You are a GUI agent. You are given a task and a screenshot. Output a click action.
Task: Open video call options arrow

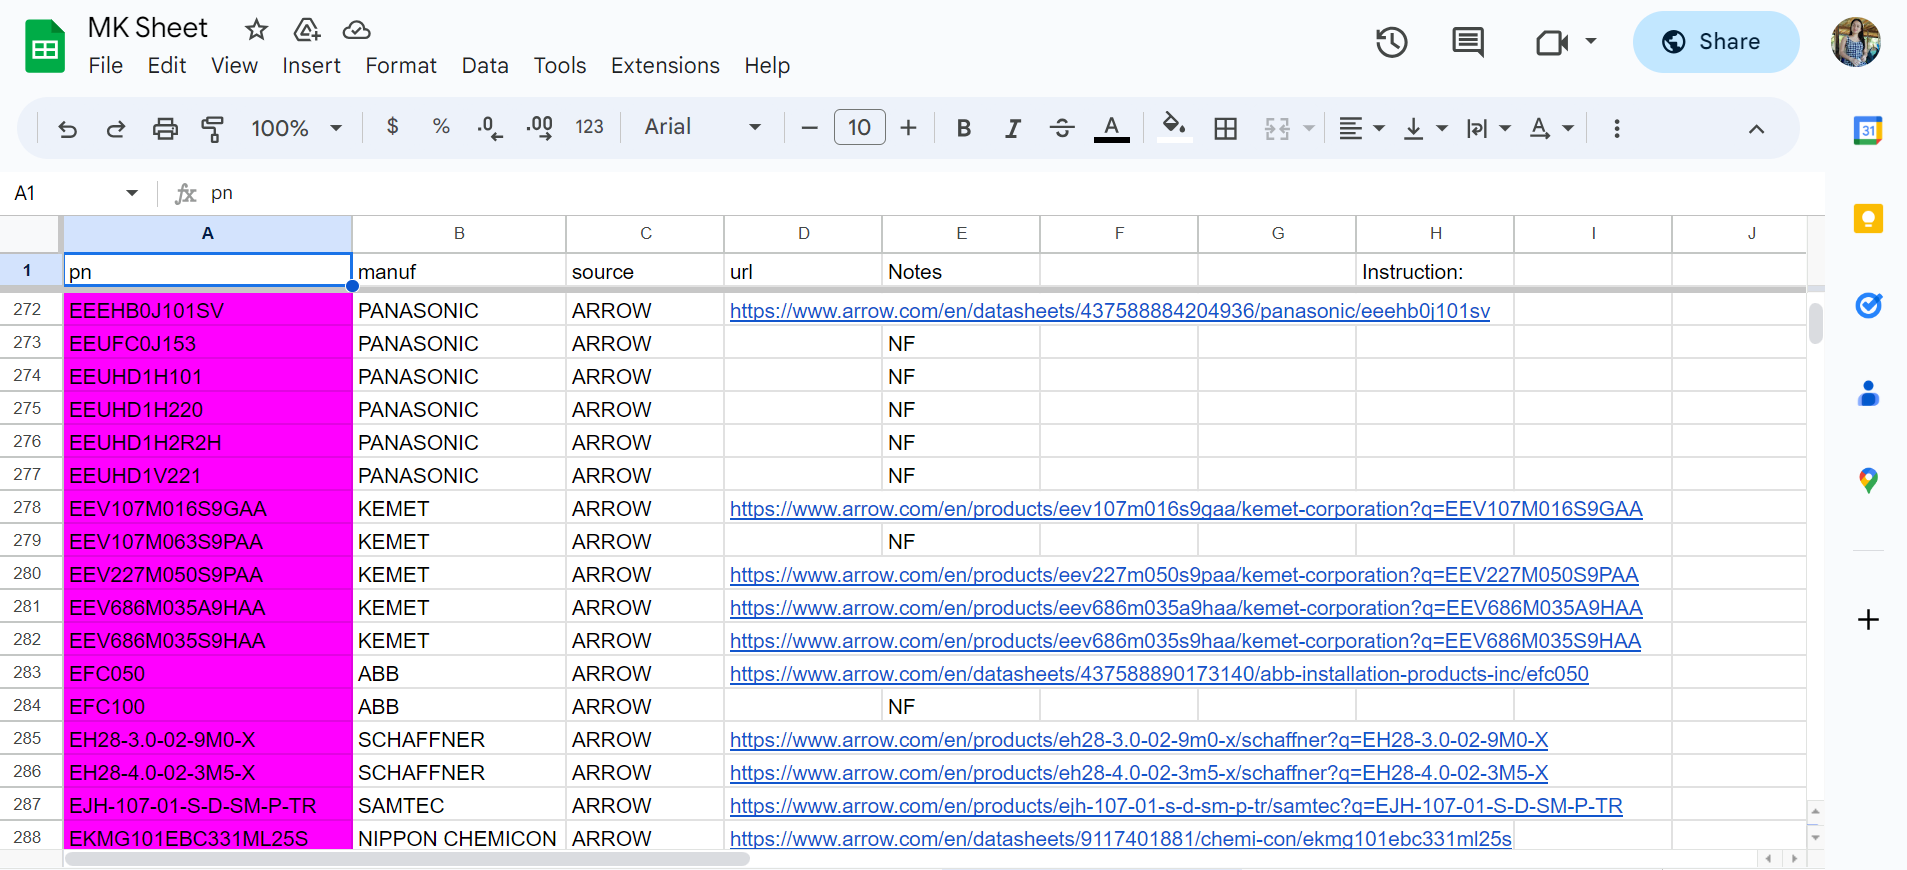tap(1591, 42)
